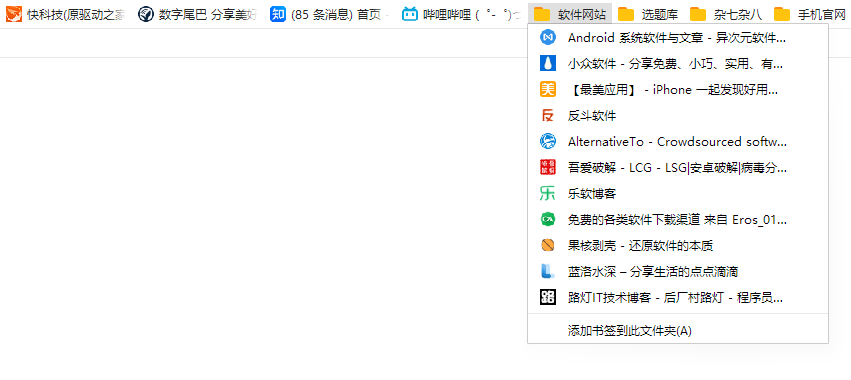Open 免费的各类软件下载渠道 bookmark entry
The image size is (851, 380).
(678, 220)
